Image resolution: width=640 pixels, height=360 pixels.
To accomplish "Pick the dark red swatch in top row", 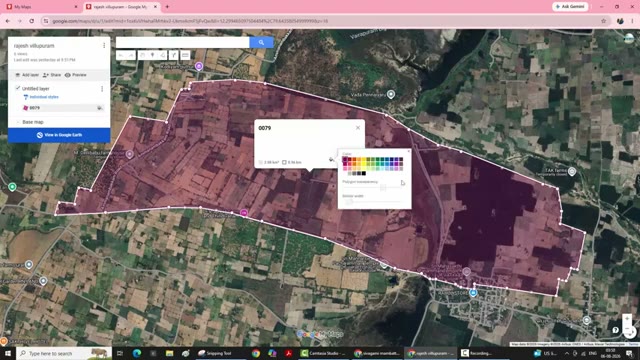I will pyautogui.click(x=349, y=159).
